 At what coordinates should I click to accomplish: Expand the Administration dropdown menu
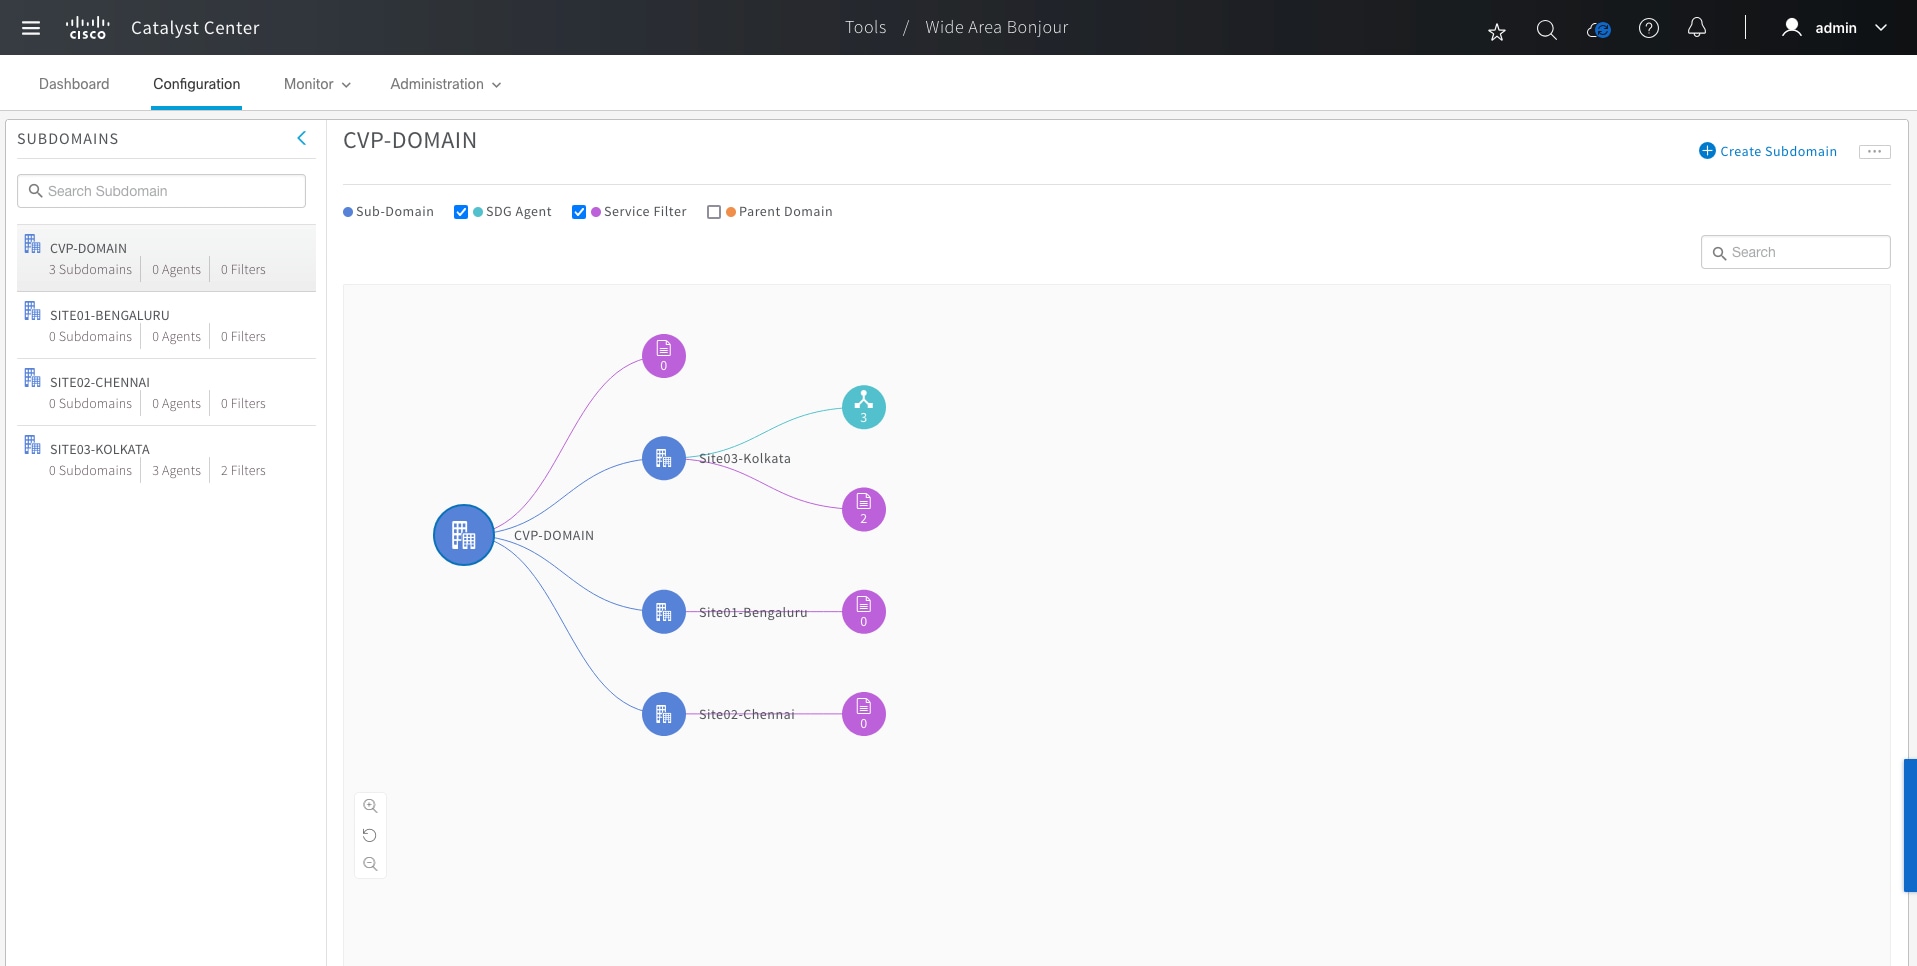pyautogui.click(x=445, y=84)
